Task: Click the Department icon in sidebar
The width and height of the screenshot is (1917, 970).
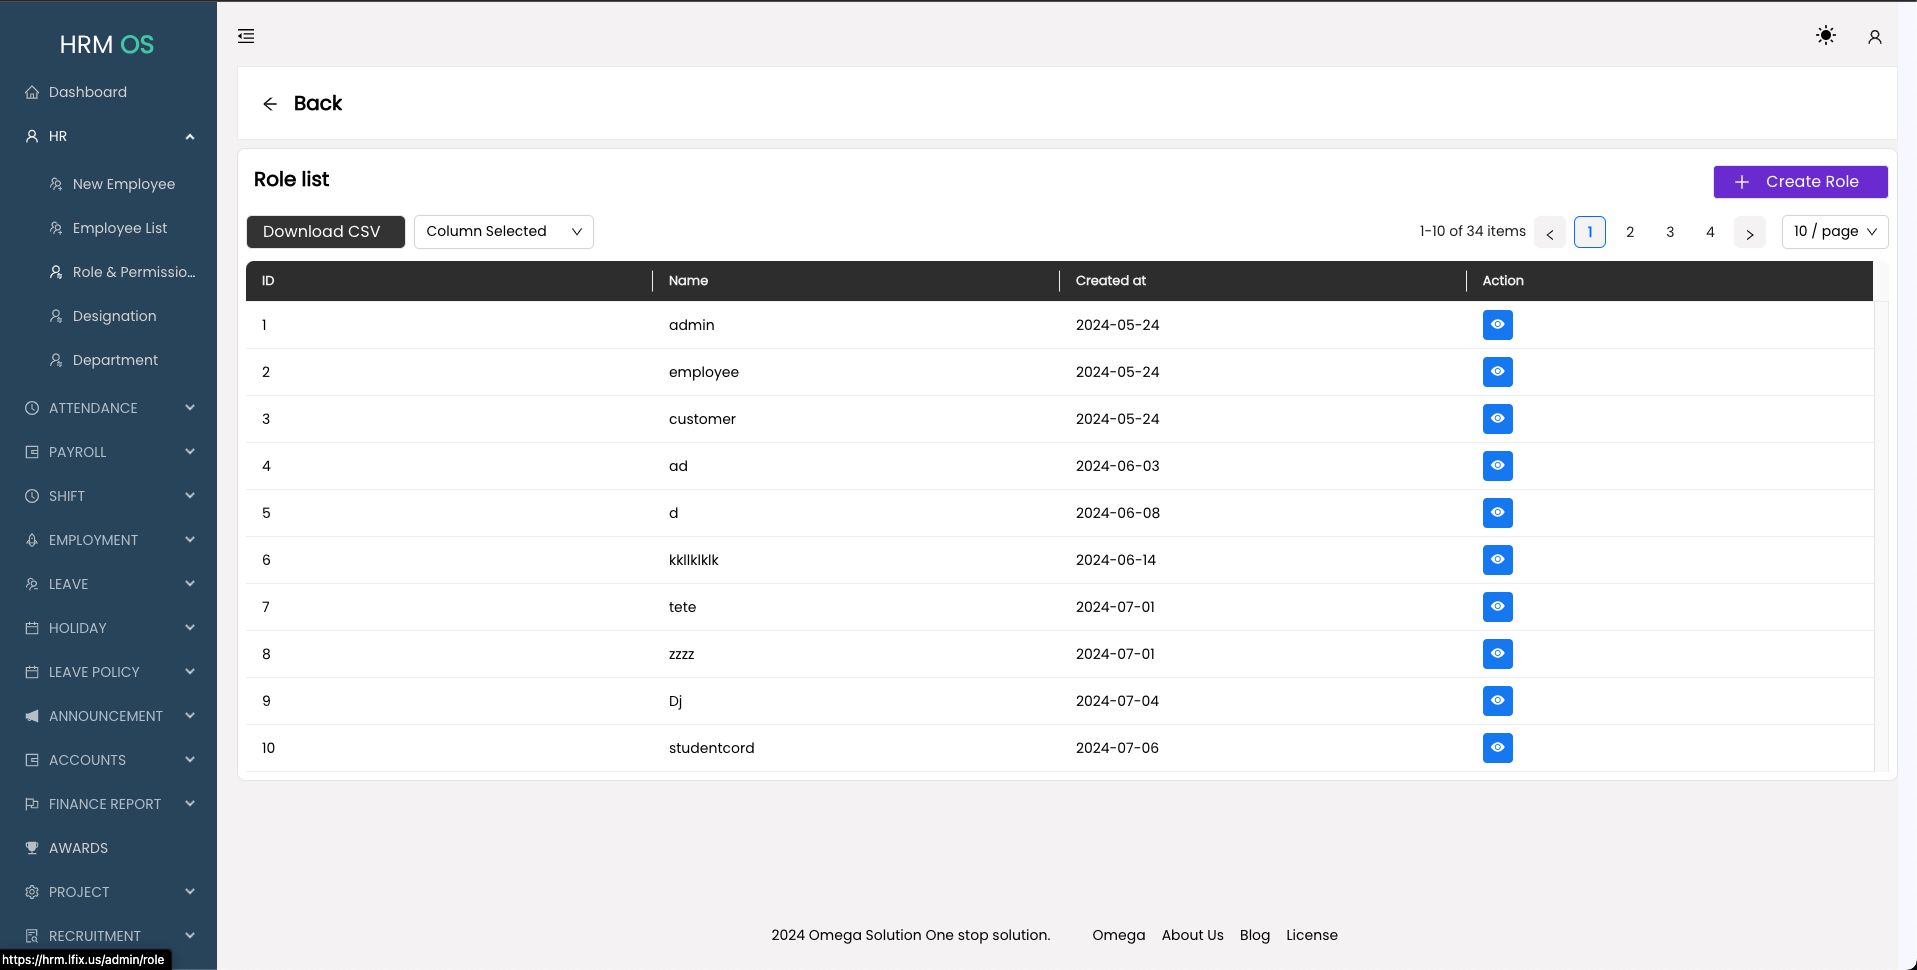Action: [x=56, y=360]
